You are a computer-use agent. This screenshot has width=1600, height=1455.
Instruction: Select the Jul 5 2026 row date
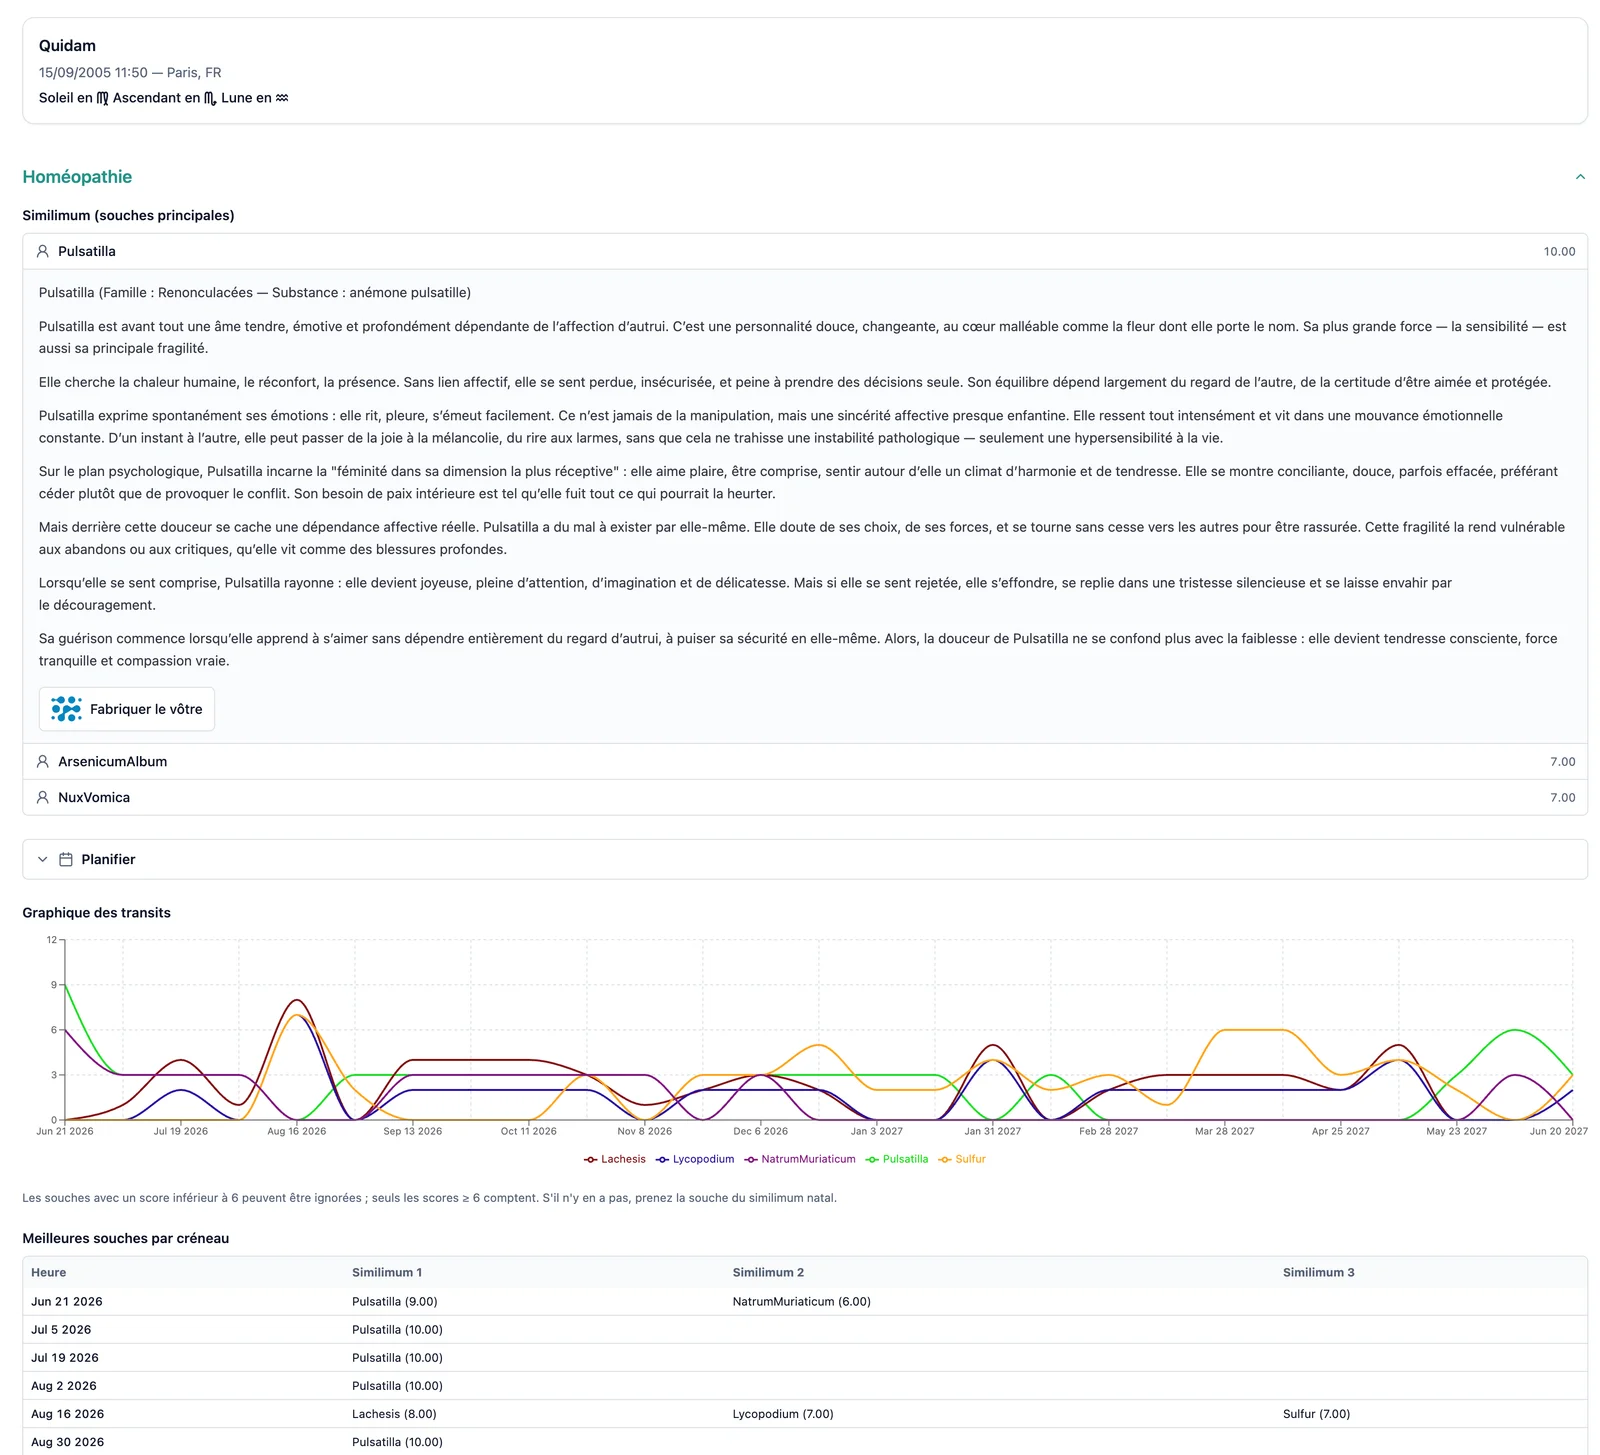(x=61, y=1330)
